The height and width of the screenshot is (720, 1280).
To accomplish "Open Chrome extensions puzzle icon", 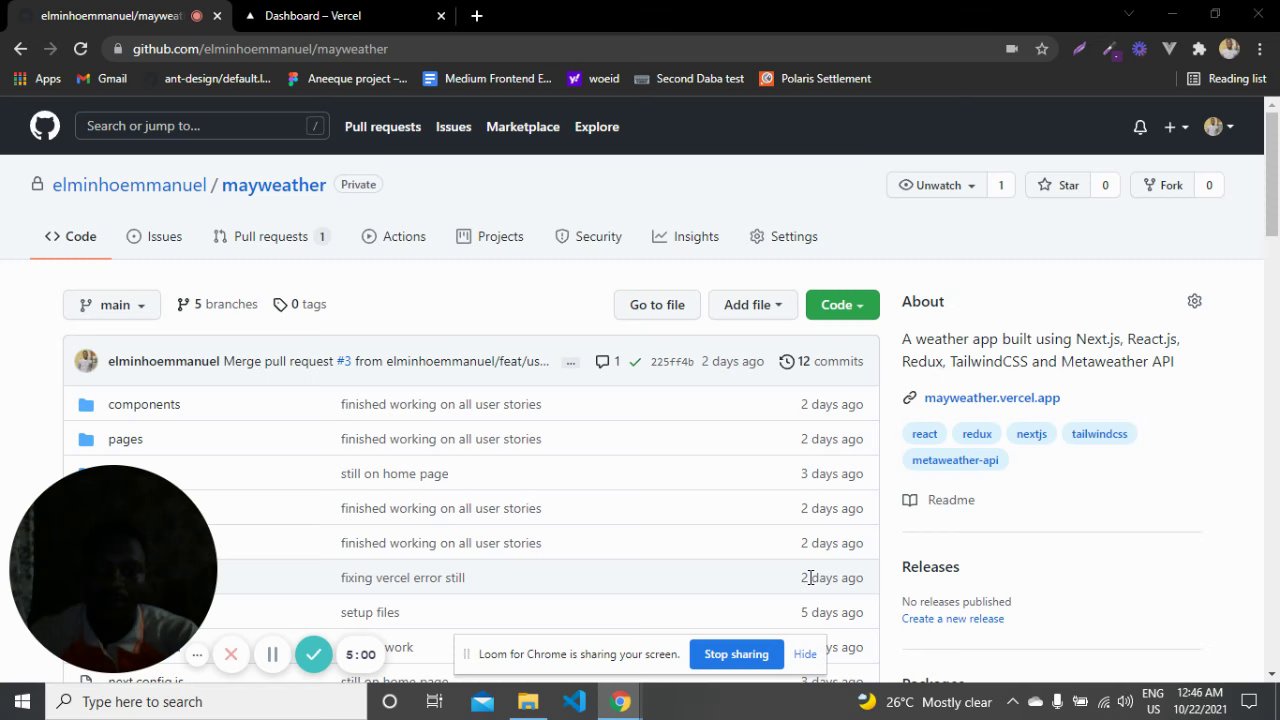I will 1199,49.
